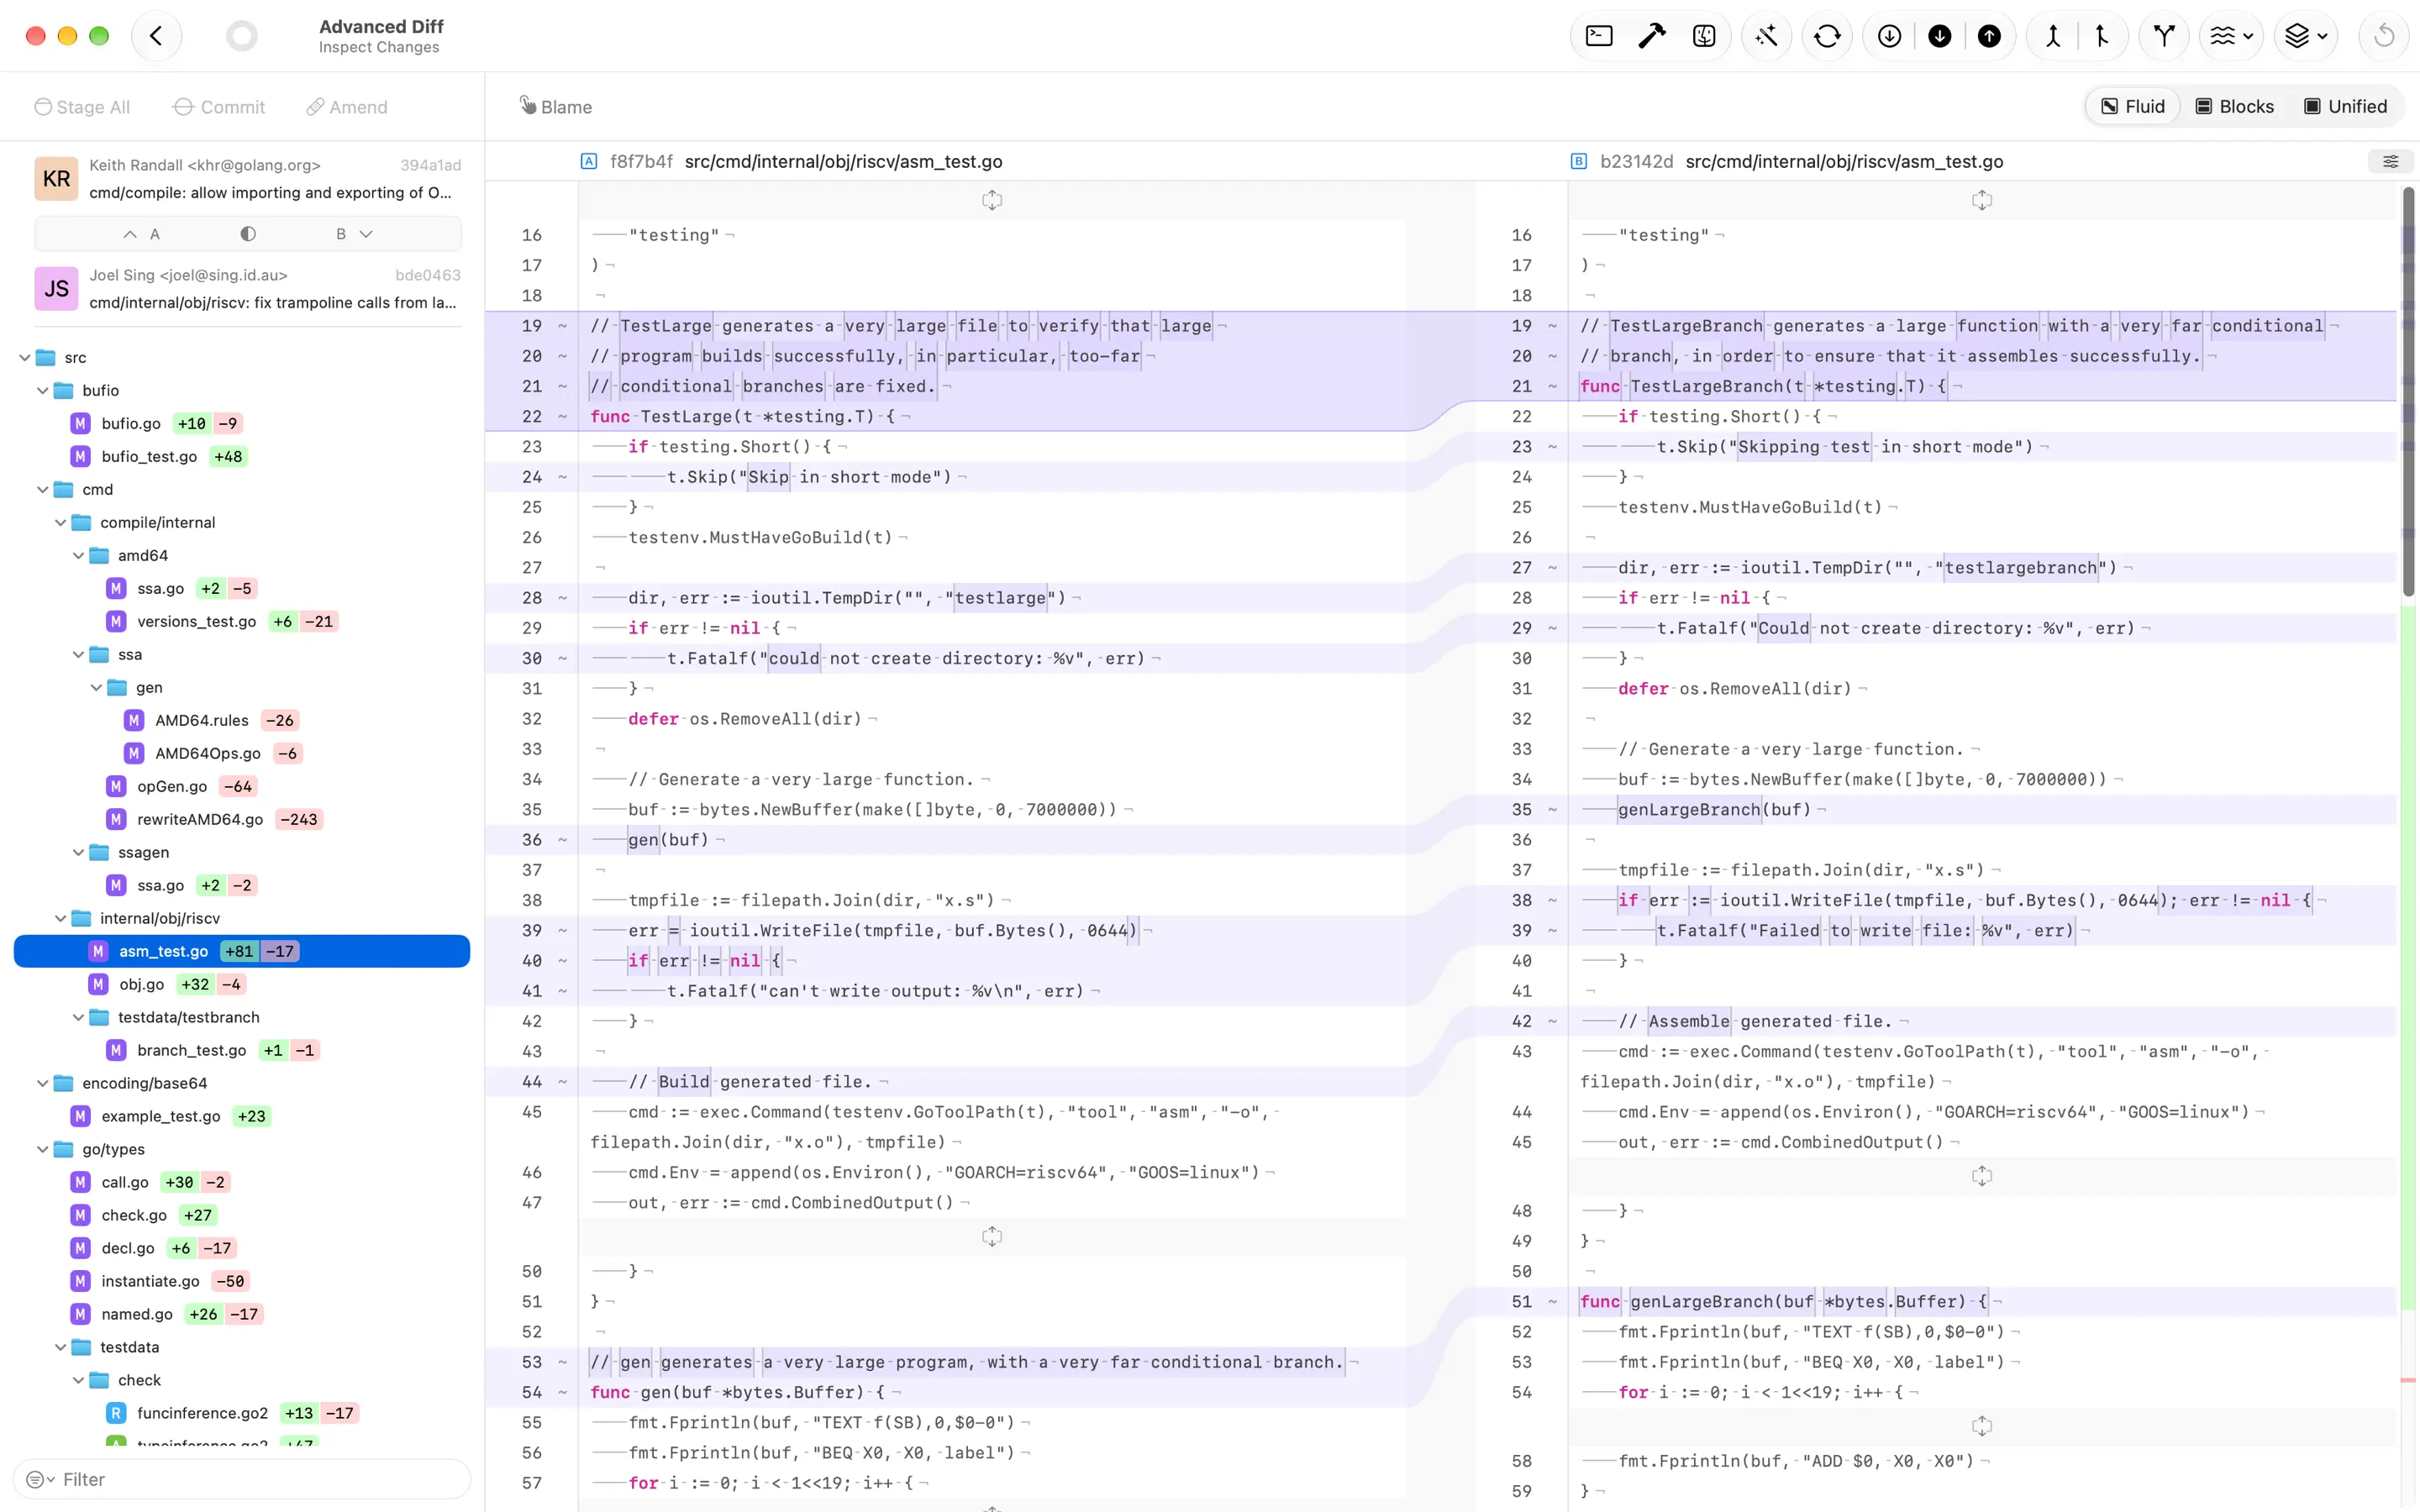Collapse compile/internal folder

[x=61, y=522]
